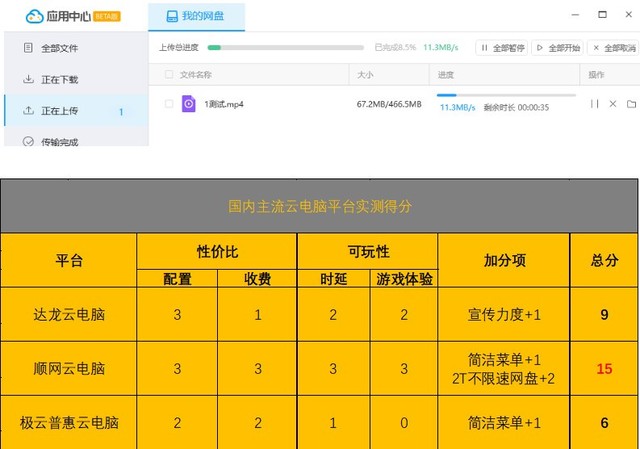Screen dimensions: 640x449
Task: Click the 性价比 header cell
Action: [x=217, y=251]
